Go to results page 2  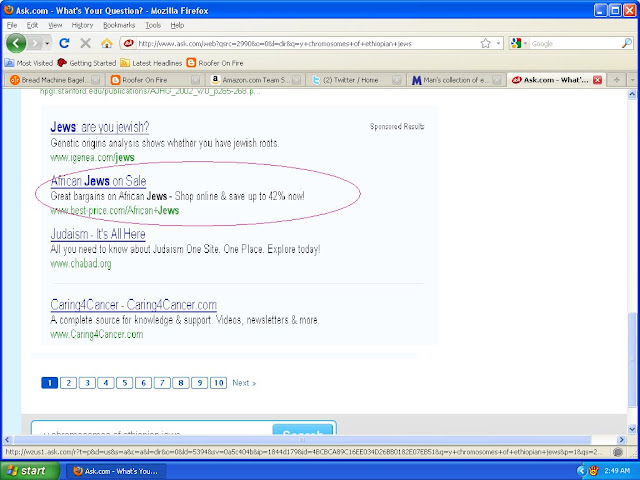point(69,383)
